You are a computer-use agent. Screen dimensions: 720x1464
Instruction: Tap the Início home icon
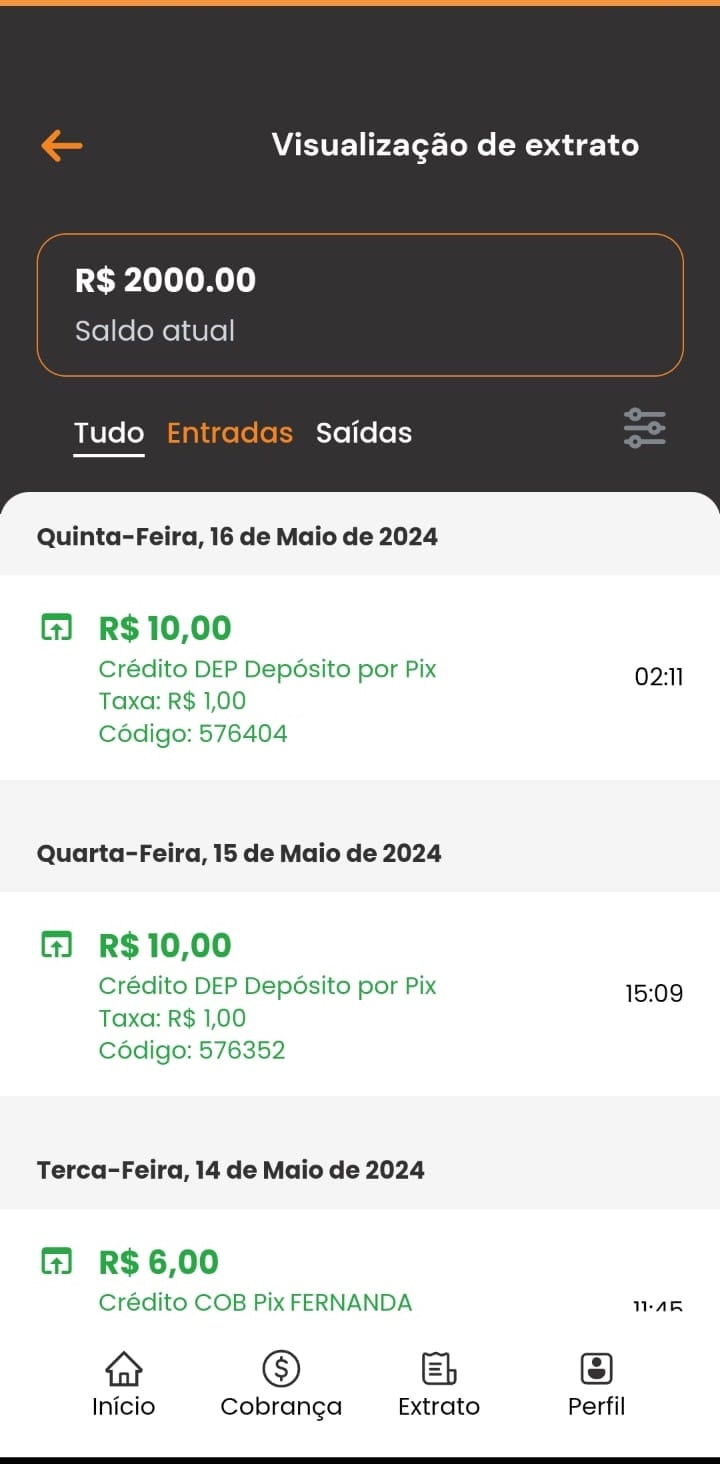click(124, 1369)
